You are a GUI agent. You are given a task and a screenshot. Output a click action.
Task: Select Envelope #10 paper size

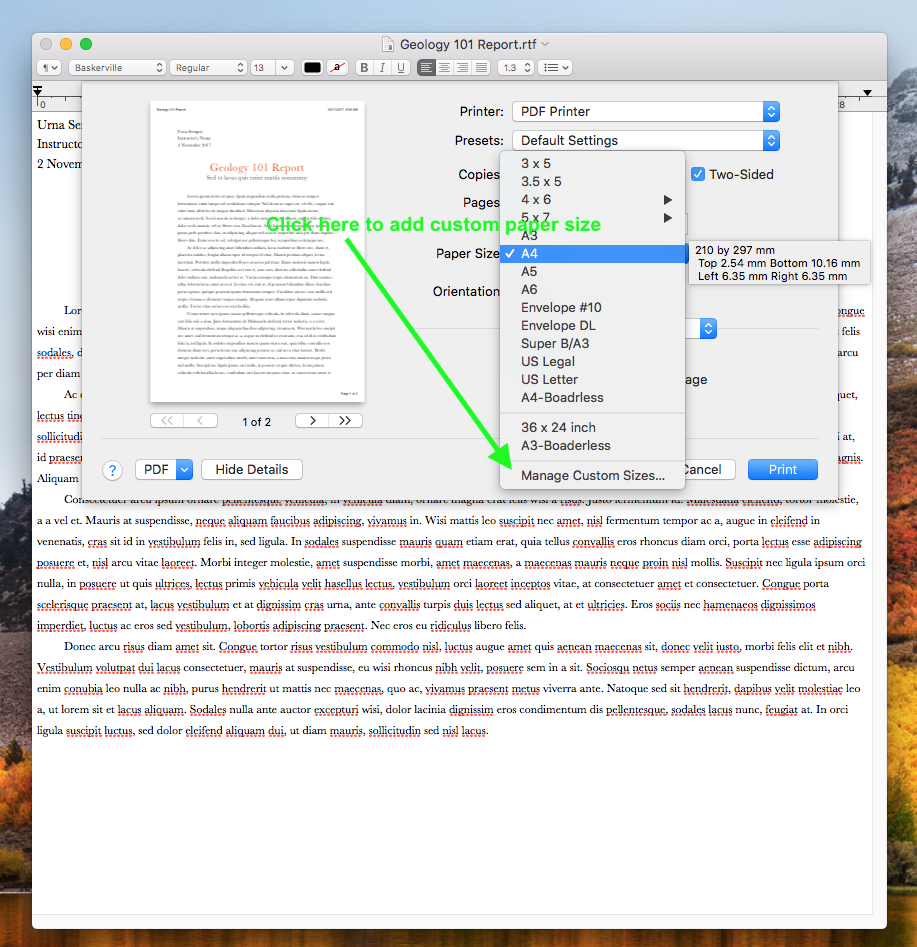tap(593, 308)
